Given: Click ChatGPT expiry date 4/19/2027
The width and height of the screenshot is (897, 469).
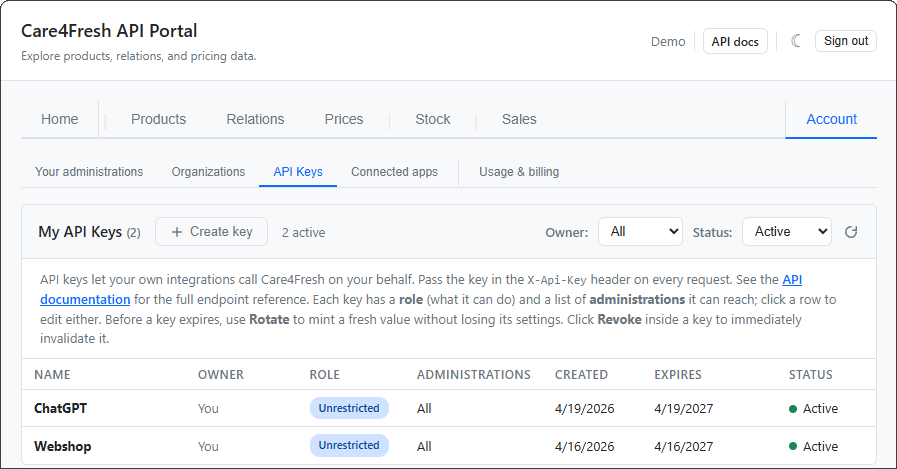Looking at the screenshot, I should pyautogui.click(x=684, y=408).
